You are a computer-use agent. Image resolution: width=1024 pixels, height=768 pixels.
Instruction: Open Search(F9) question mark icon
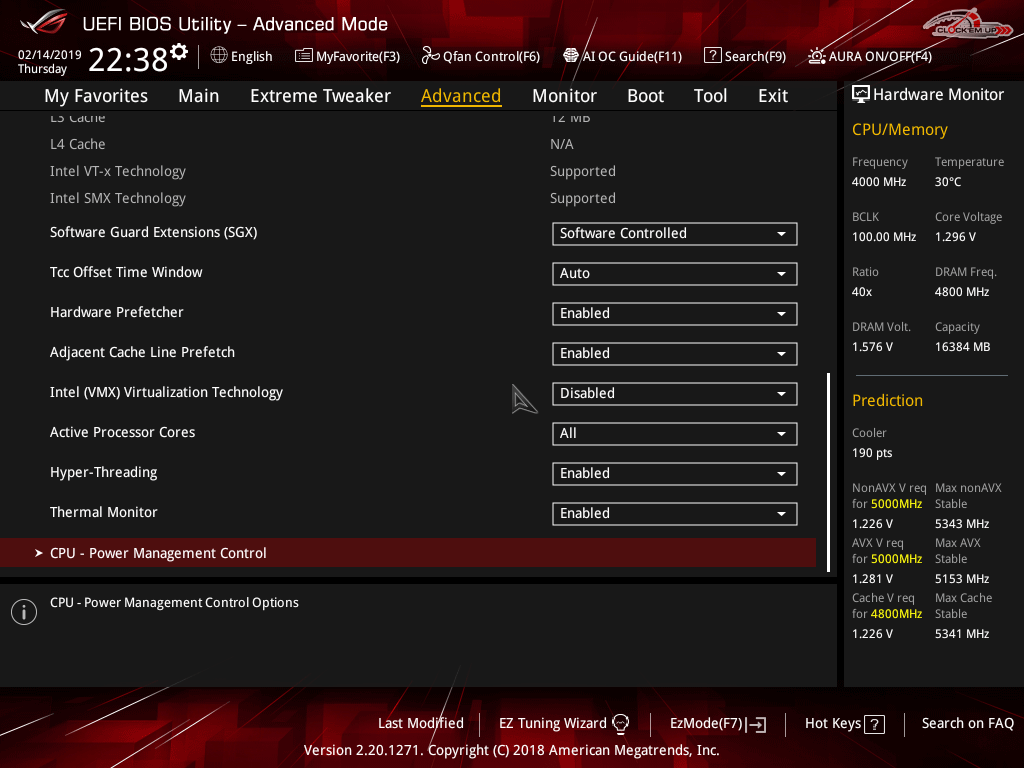(712, 56)
